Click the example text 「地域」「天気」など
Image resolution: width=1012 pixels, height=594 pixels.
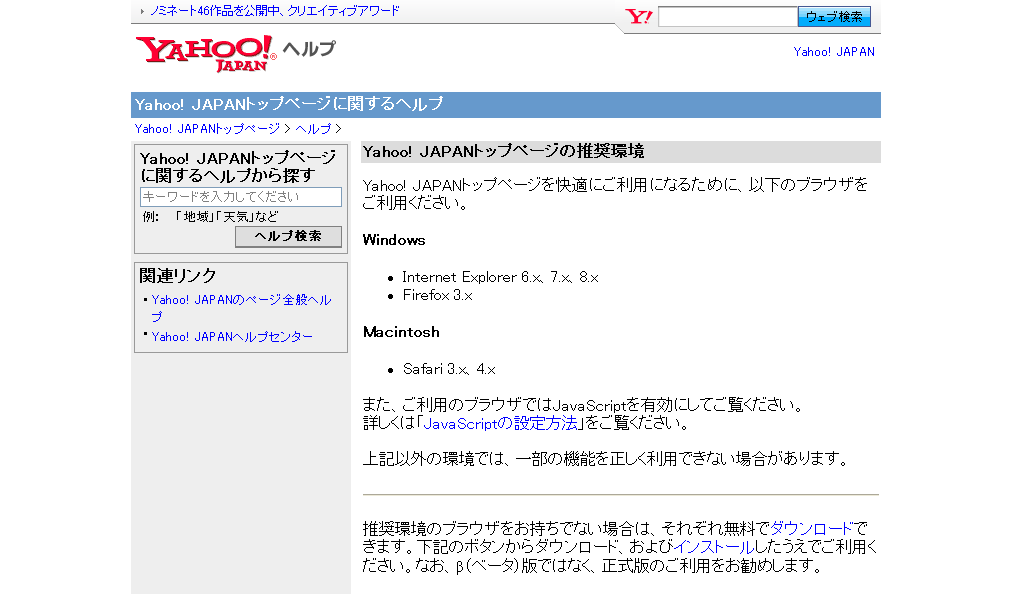(x=225, y=217)
